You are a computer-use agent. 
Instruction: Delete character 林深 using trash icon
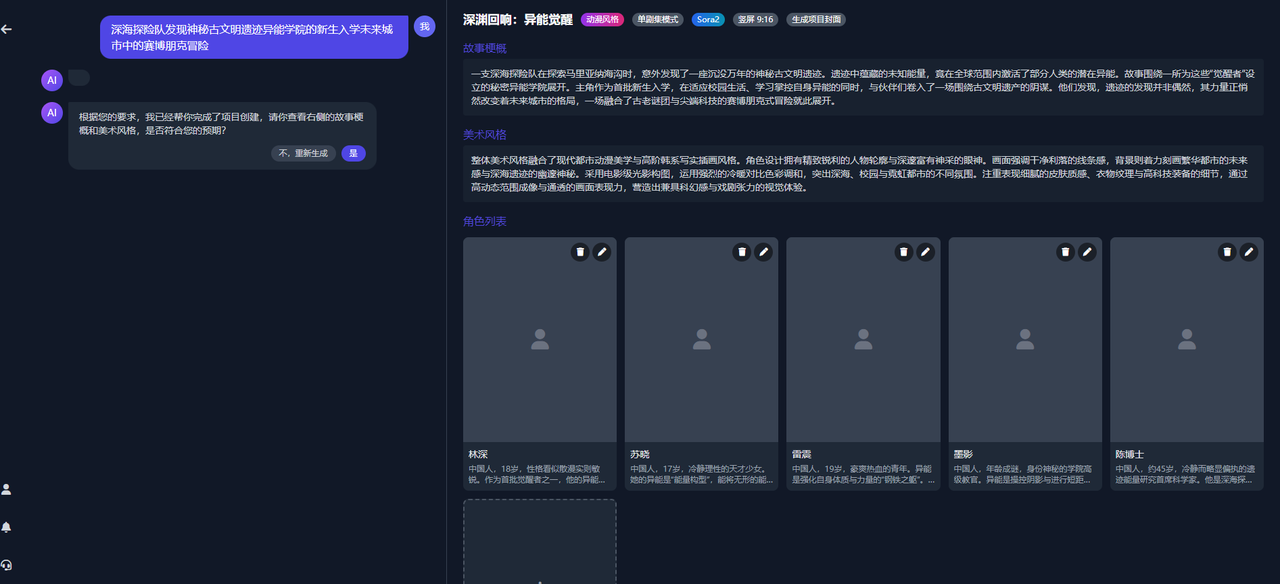[x=580, y=252]
